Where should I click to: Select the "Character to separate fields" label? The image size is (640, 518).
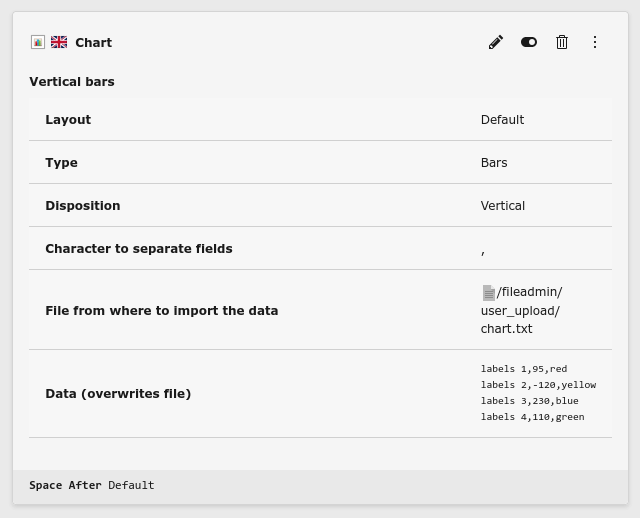click(138, 249)
